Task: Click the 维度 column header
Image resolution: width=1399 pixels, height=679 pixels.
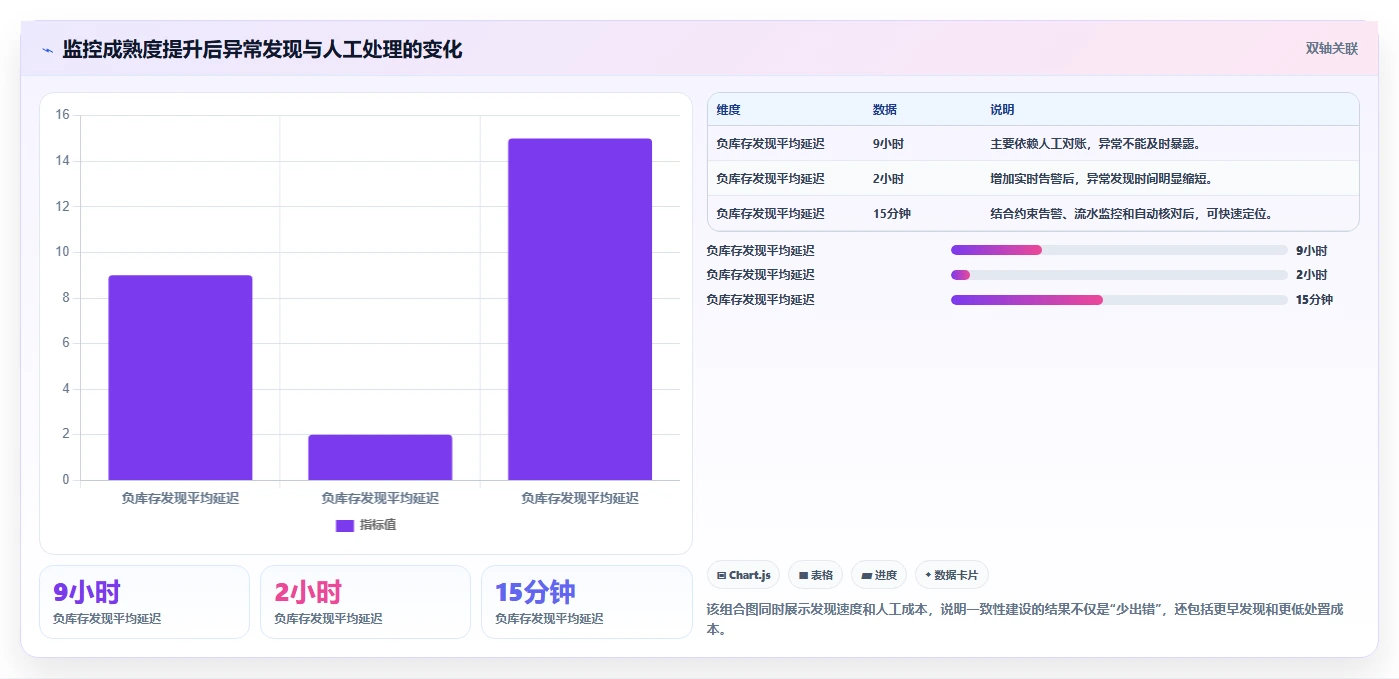Action: 728,110
